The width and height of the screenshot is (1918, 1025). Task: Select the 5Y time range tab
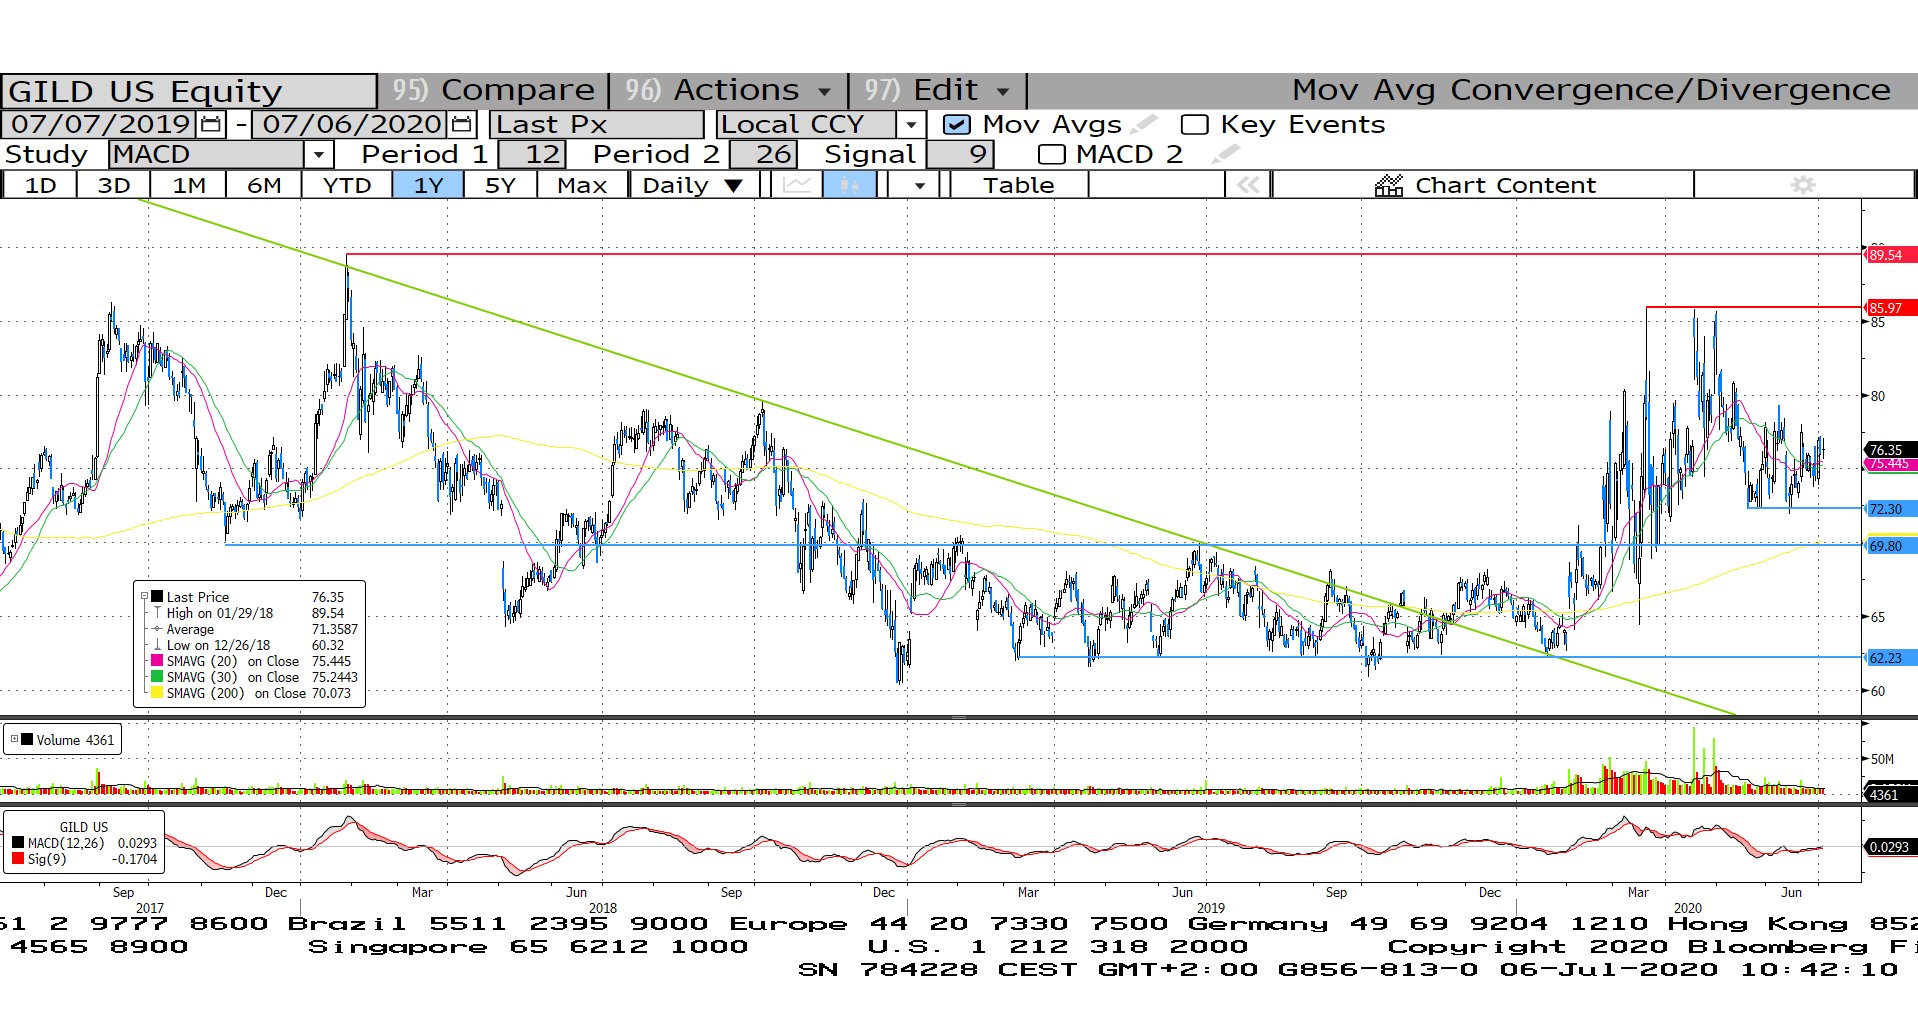[x=500, y=185]
